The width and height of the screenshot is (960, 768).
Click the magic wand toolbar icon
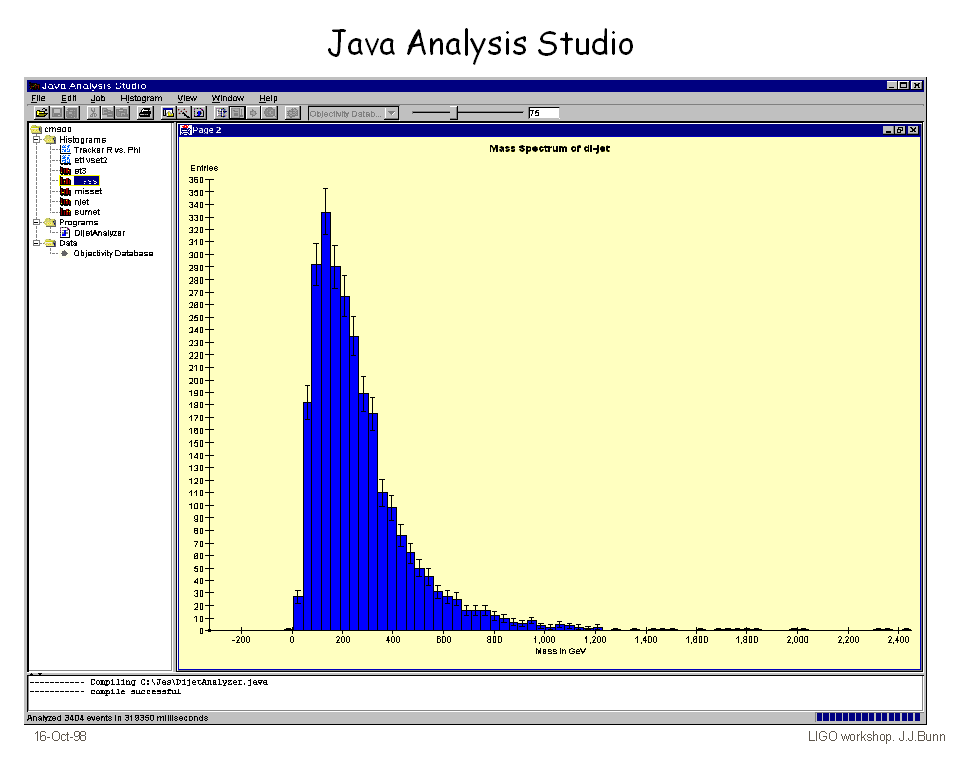coord(184,113)
